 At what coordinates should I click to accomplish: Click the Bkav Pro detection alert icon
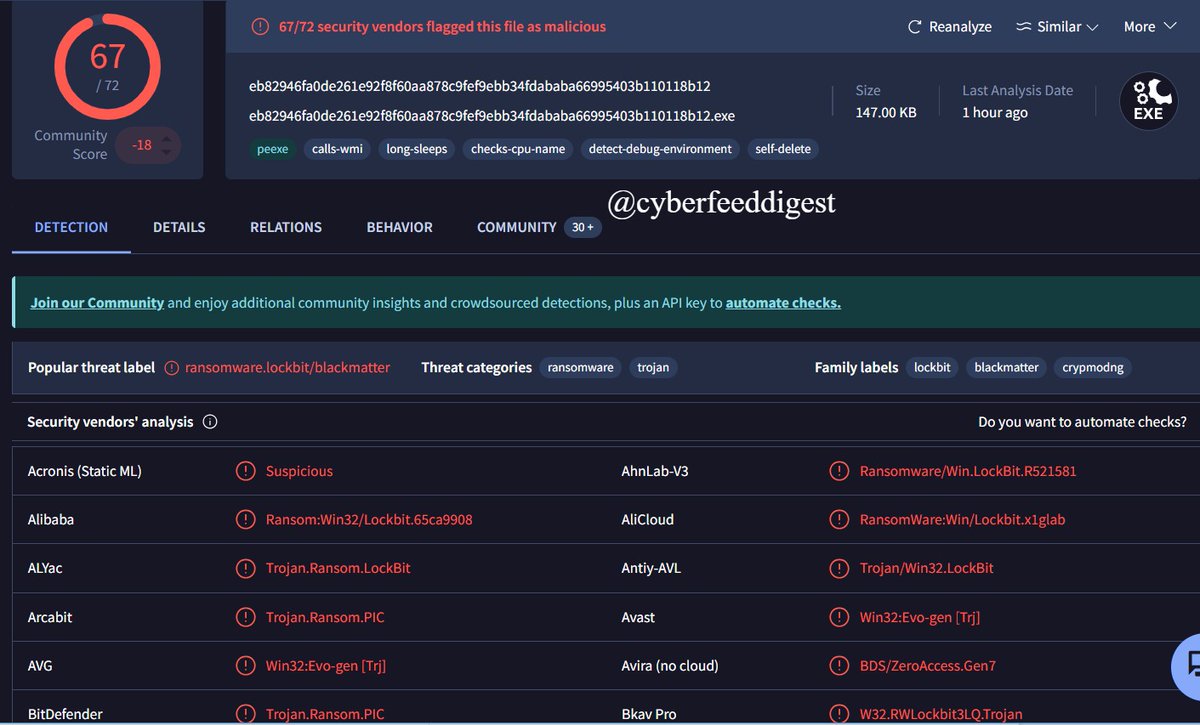839,714
